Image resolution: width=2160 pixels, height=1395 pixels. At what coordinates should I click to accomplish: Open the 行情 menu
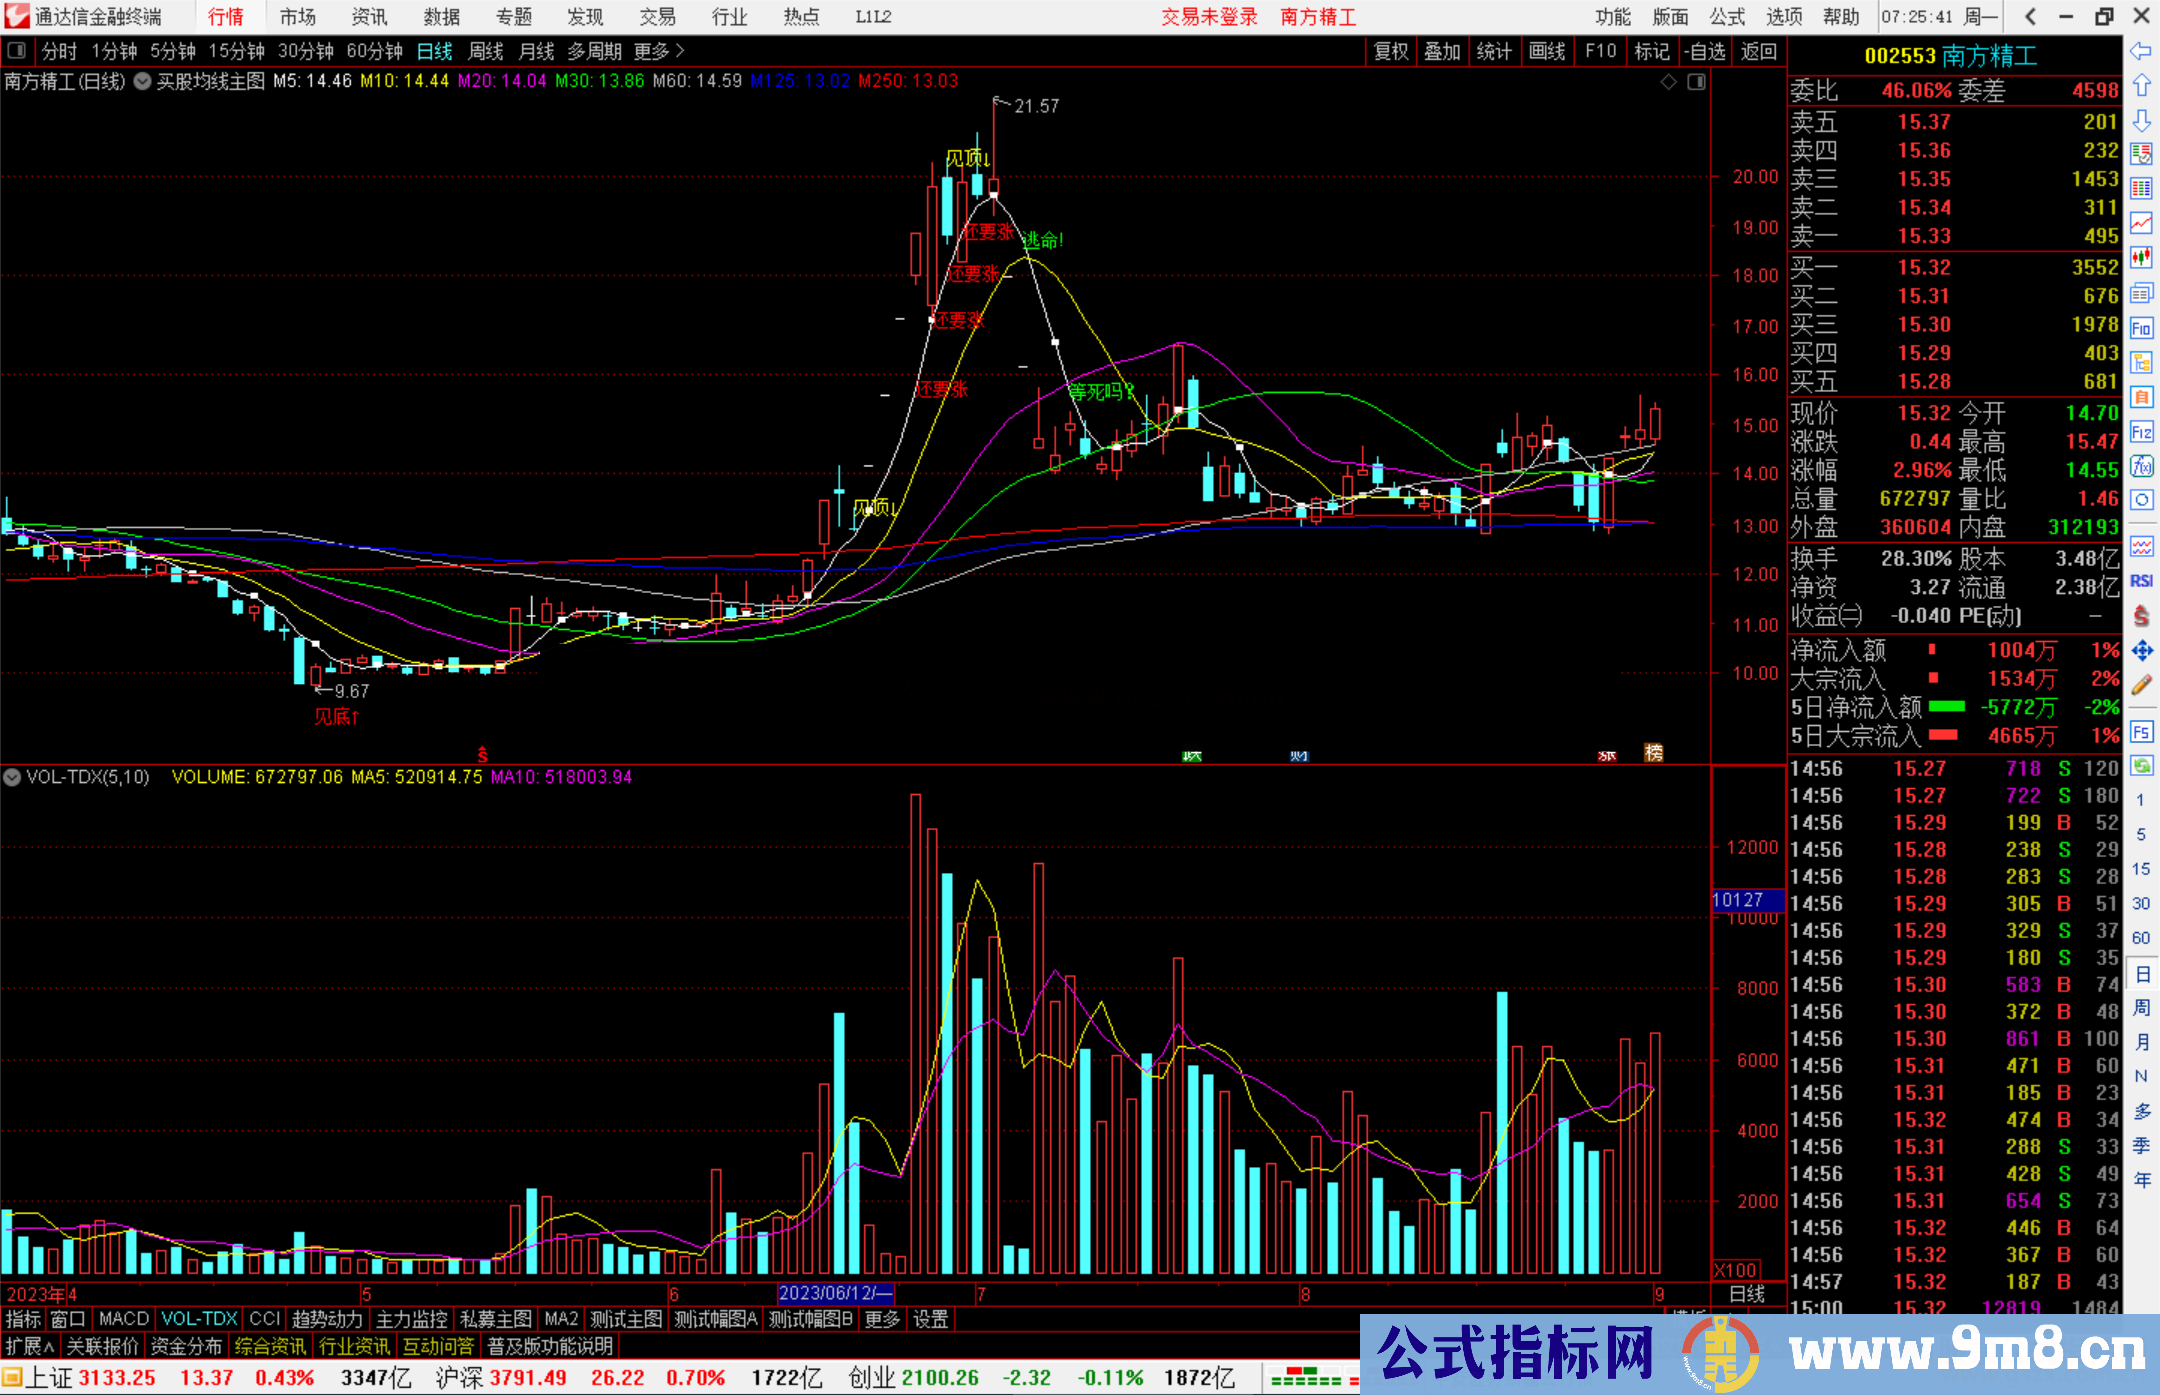pos(226,17)
